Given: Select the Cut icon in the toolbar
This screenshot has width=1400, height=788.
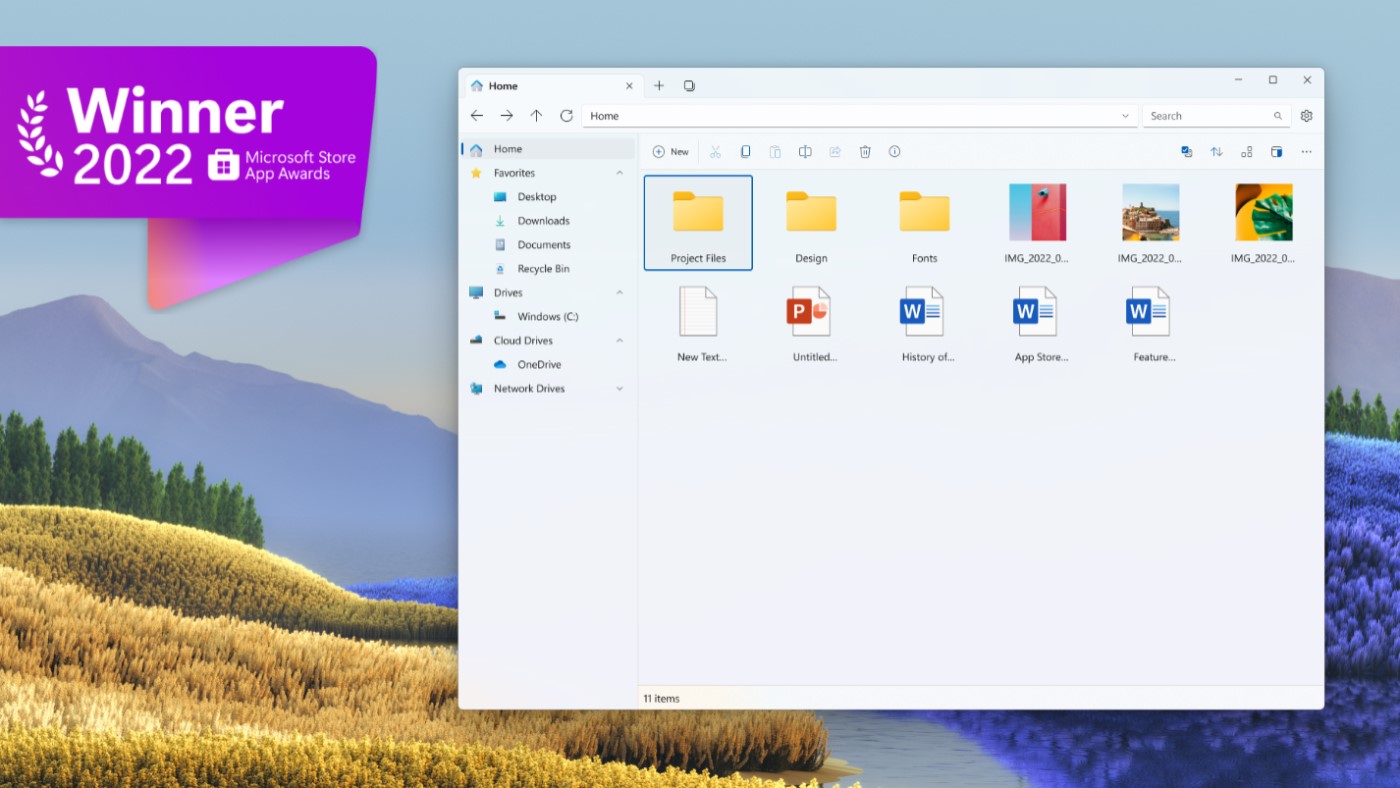Looking at the screenshot, I should (715, 151).
